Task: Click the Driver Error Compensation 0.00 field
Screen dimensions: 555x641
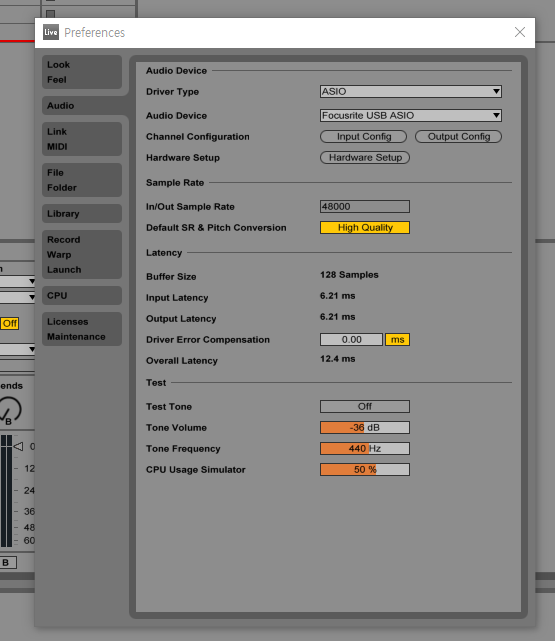Action: (351, 339)
